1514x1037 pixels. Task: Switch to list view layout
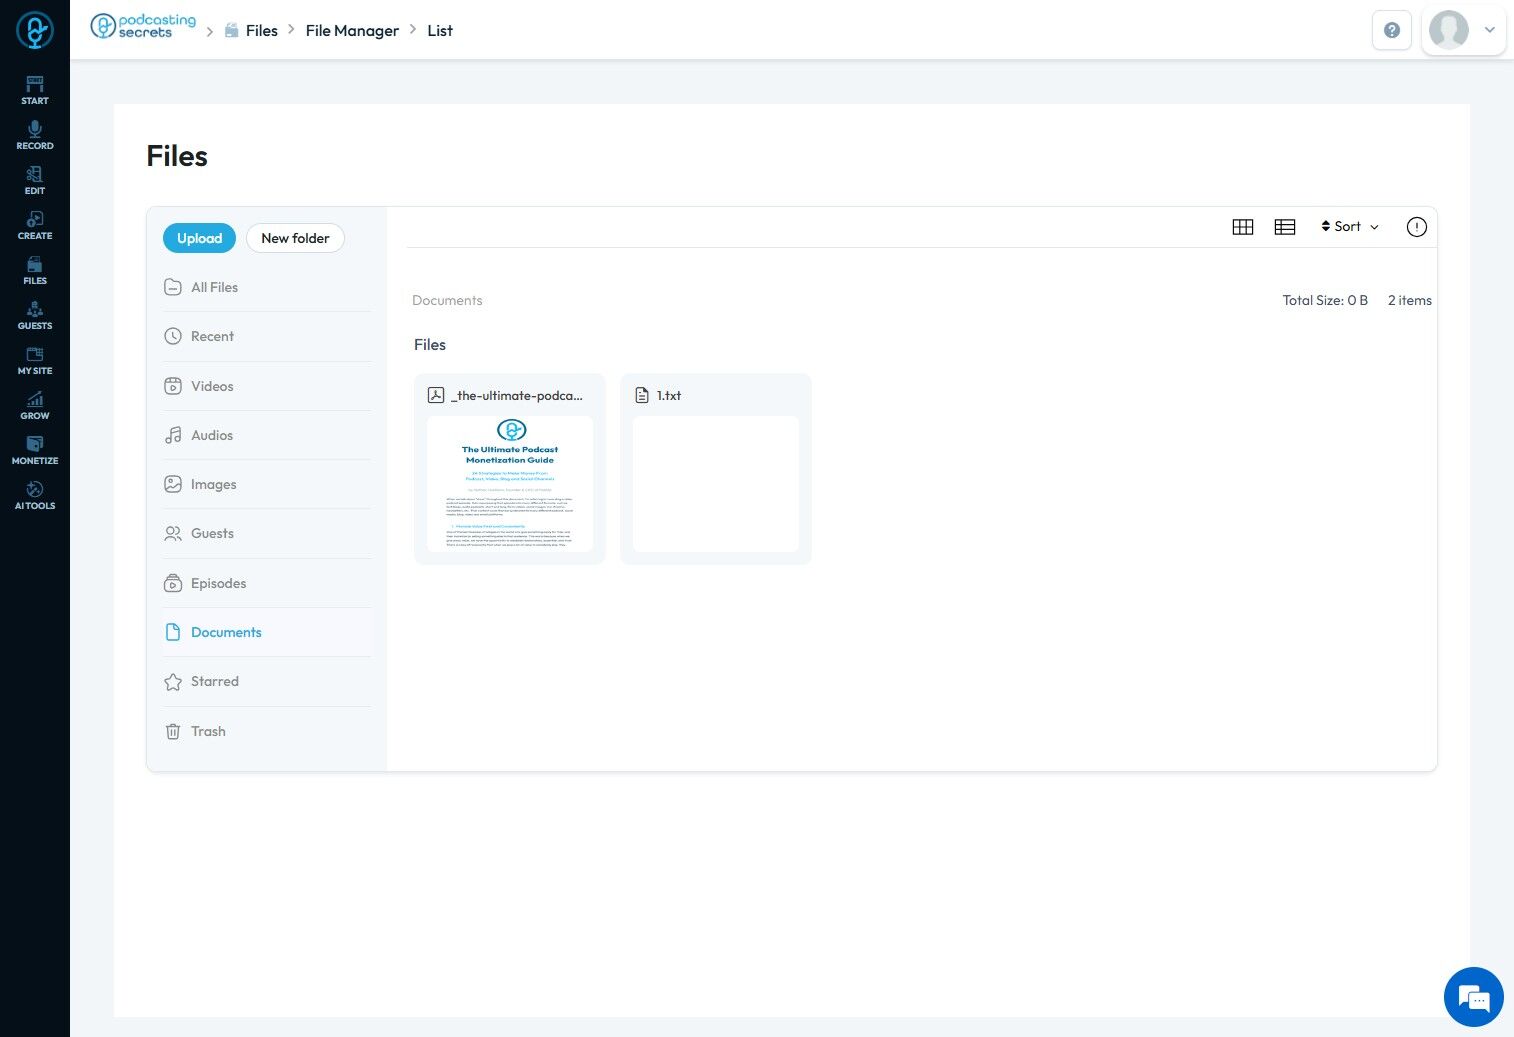point(1285,227)
